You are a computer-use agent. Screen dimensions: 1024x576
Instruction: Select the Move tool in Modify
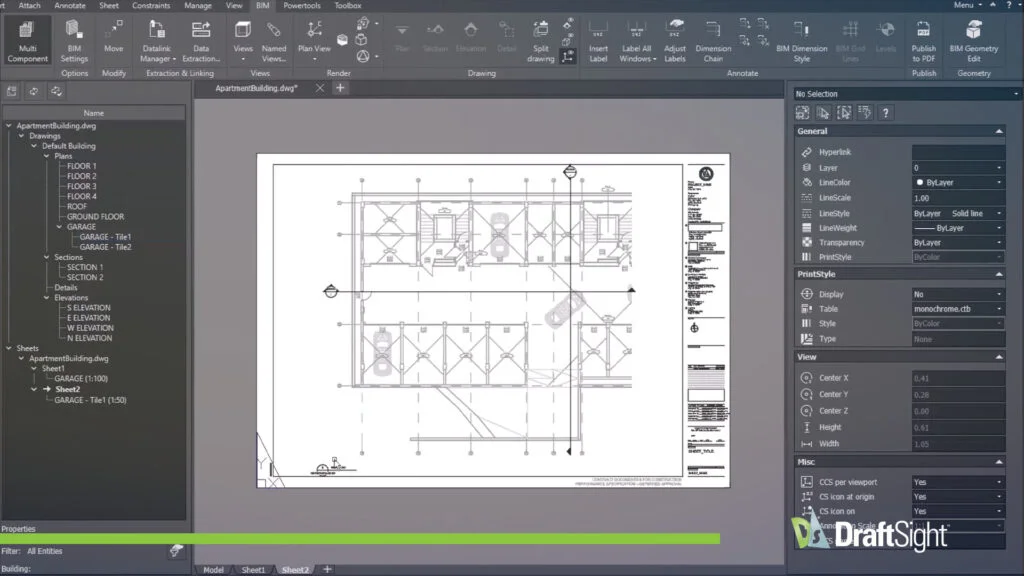click(114, 32)
